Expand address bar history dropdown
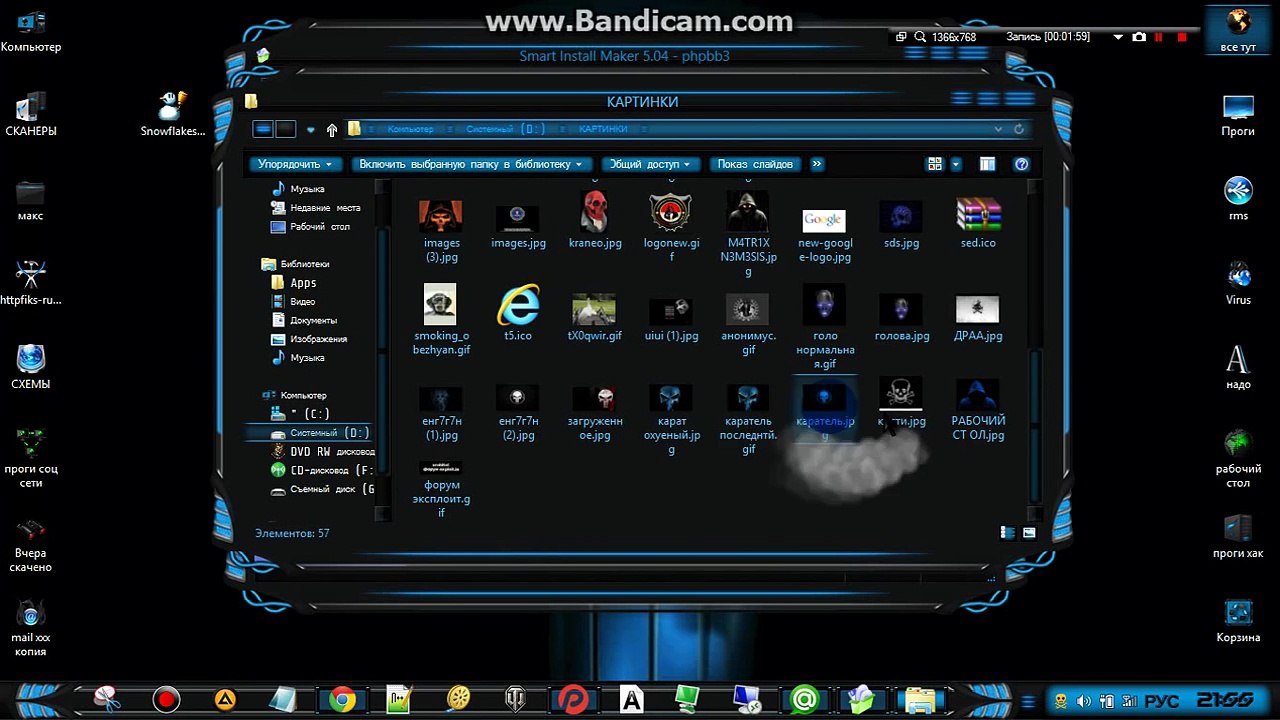 pos(998,129)
